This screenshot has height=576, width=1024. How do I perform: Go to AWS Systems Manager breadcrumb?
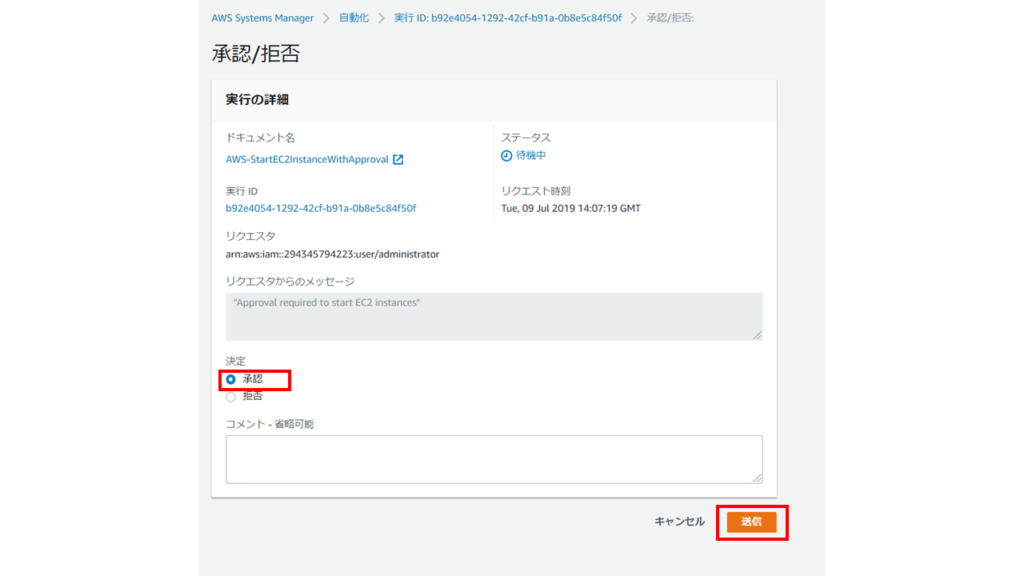[262, 18]
